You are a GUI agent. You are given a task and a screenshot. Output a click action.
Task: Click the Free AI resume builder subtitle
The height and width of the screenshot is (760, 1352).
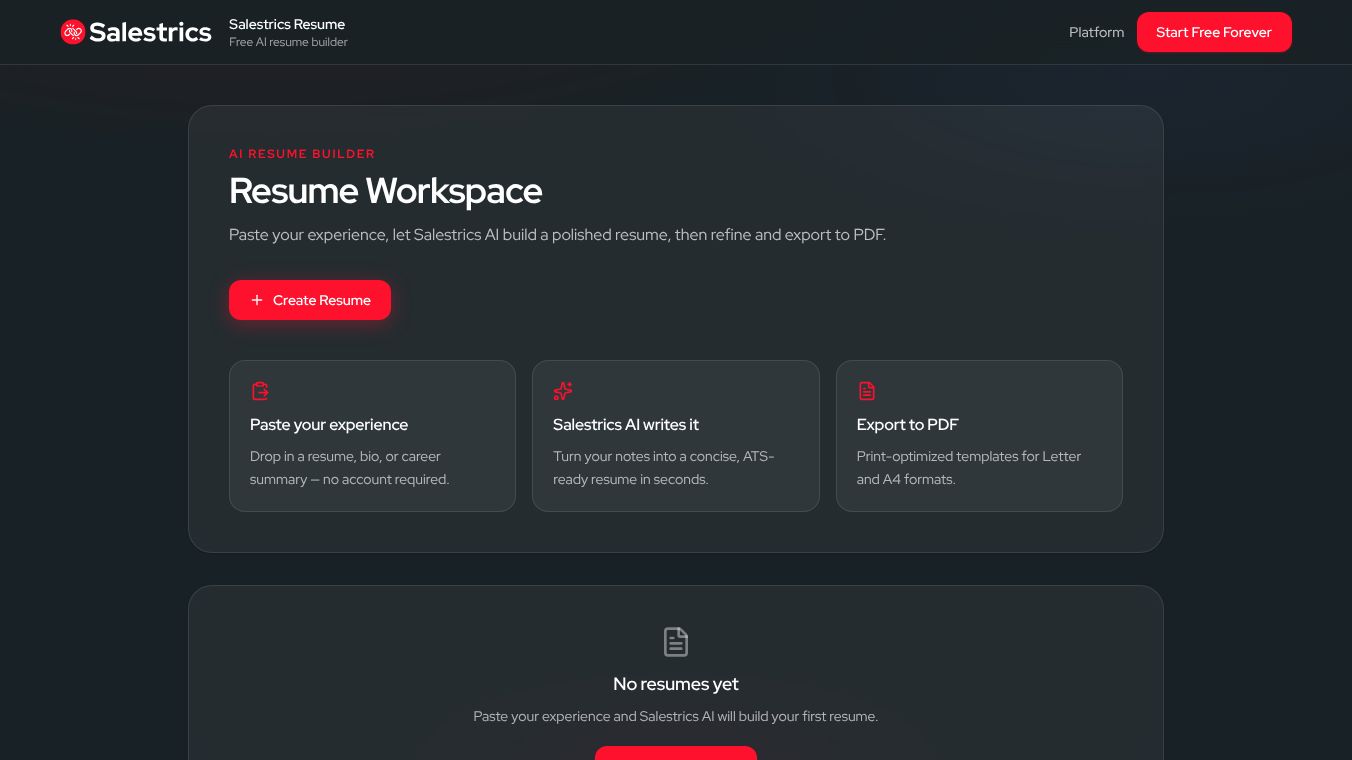(x=288, y=42)
